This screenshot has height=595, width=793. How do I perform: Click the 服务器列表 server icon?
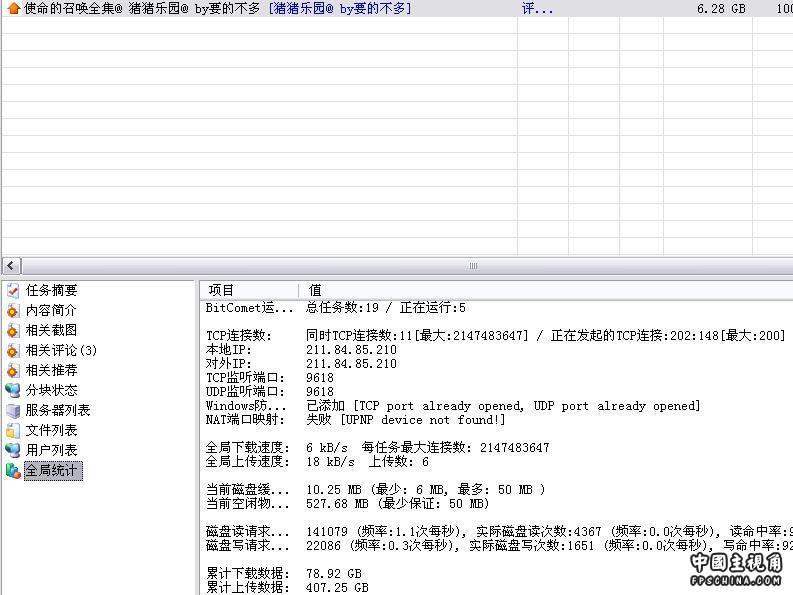[13, 410]
